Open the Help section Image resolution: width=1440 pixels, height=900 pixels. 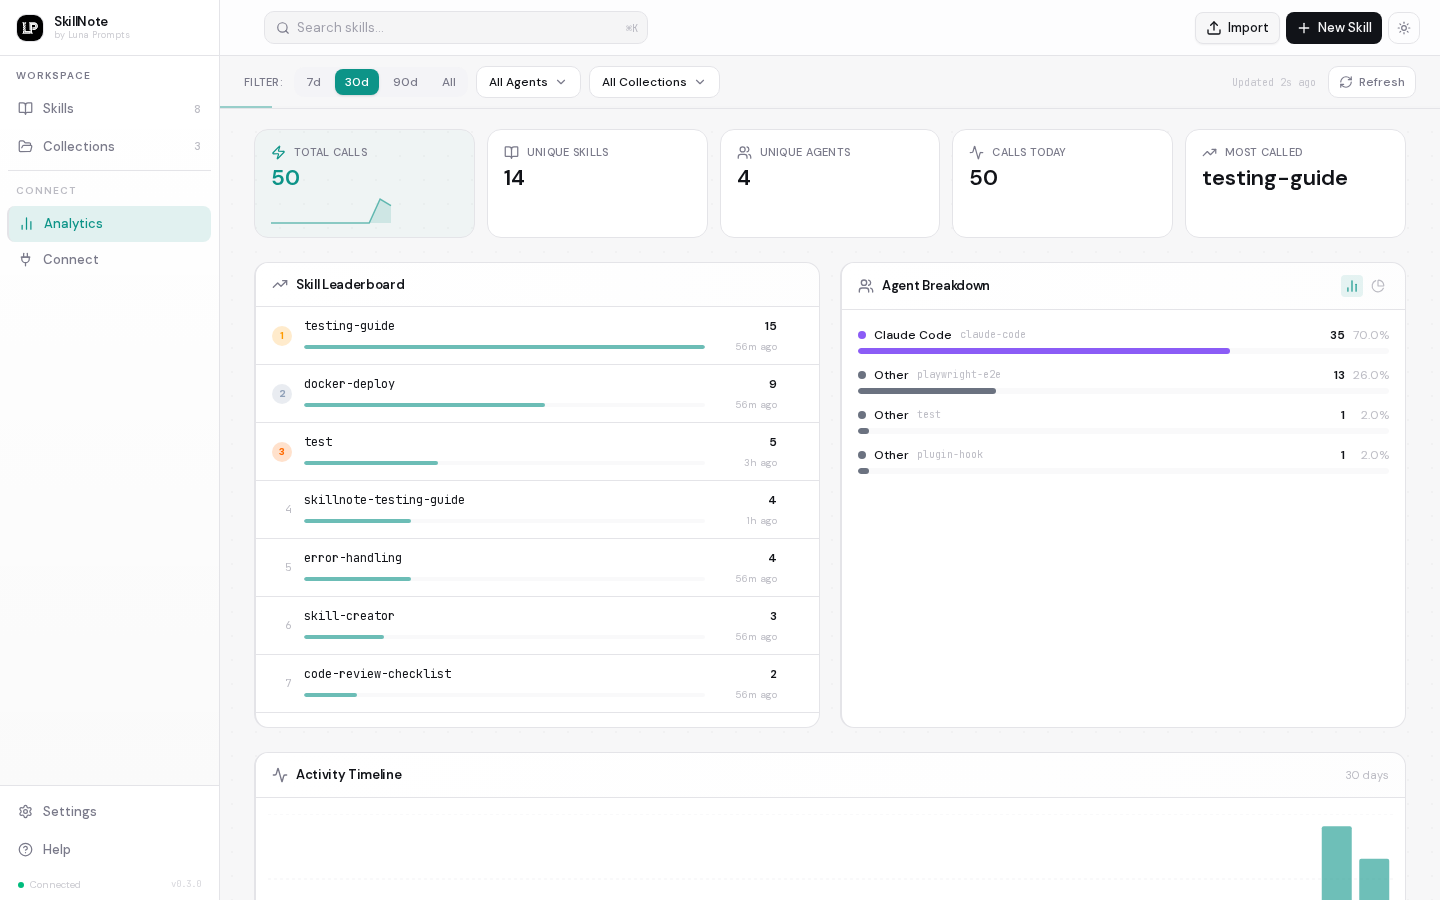(56, 850)
